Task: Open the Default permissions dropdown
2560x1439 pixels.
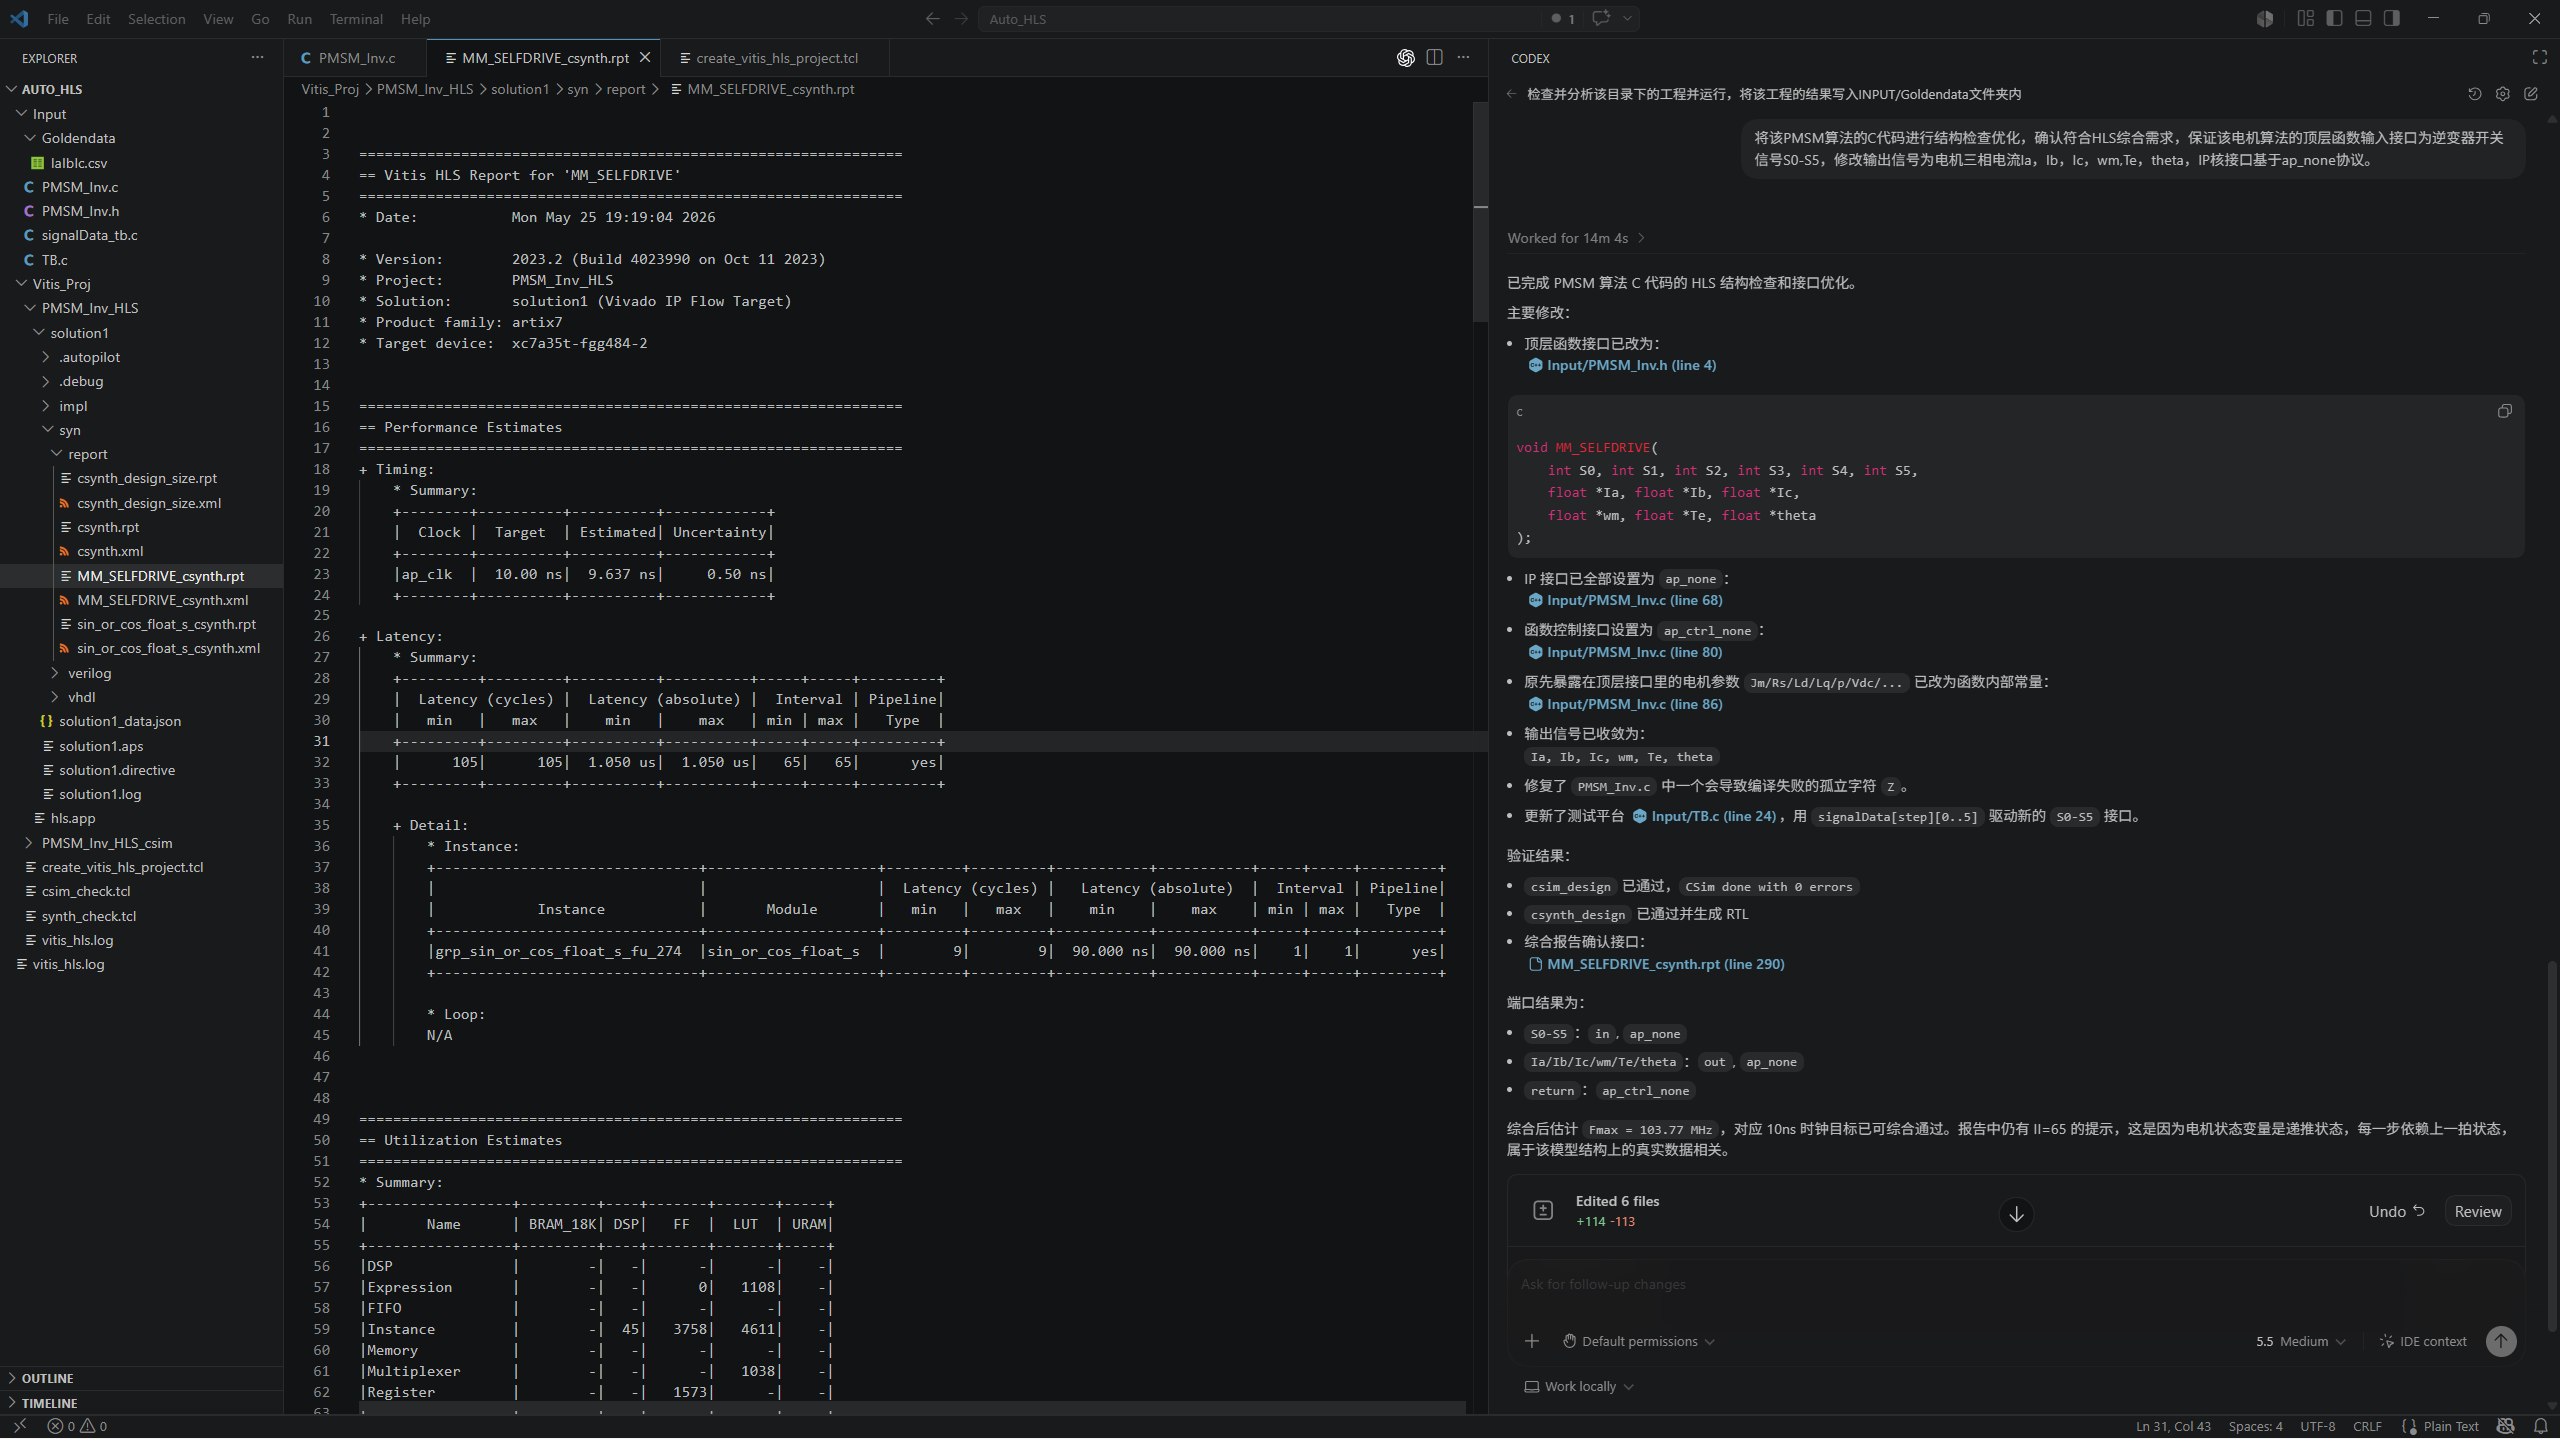Action: point(1638,1341)
